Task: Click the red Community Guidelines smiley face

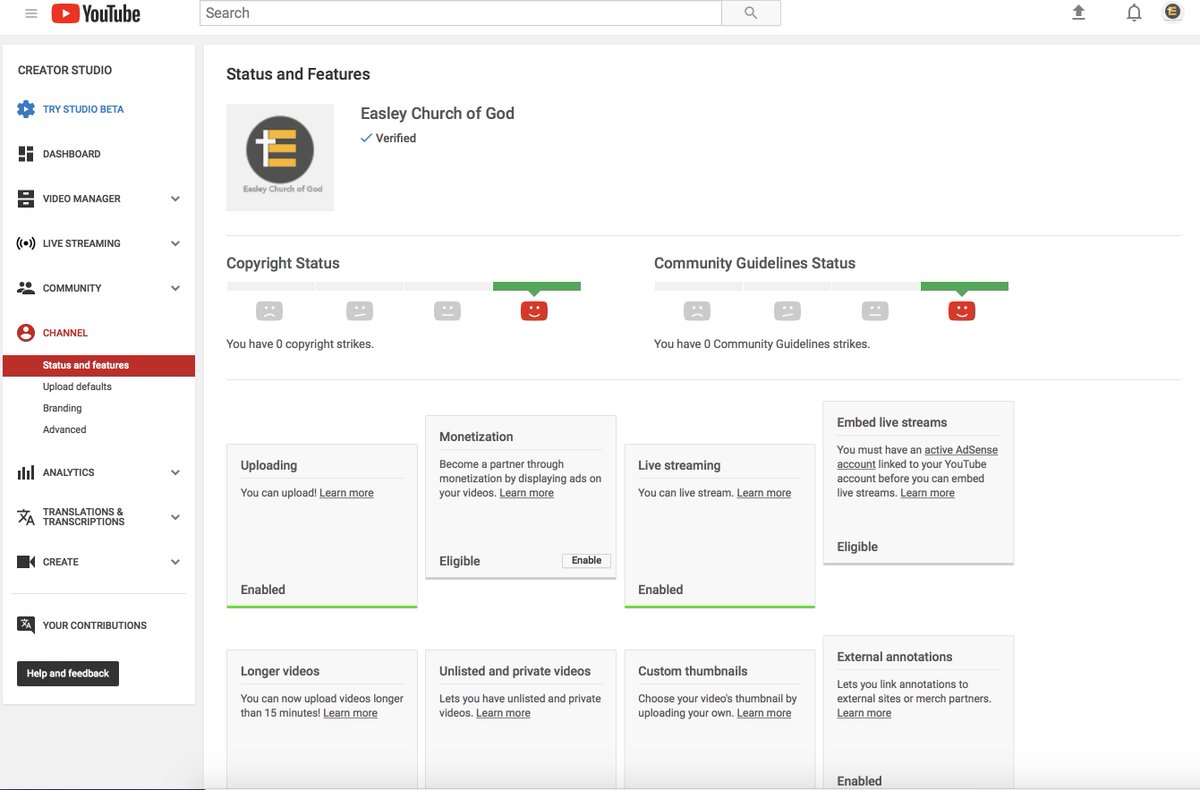Action: (x=962, y=311)
